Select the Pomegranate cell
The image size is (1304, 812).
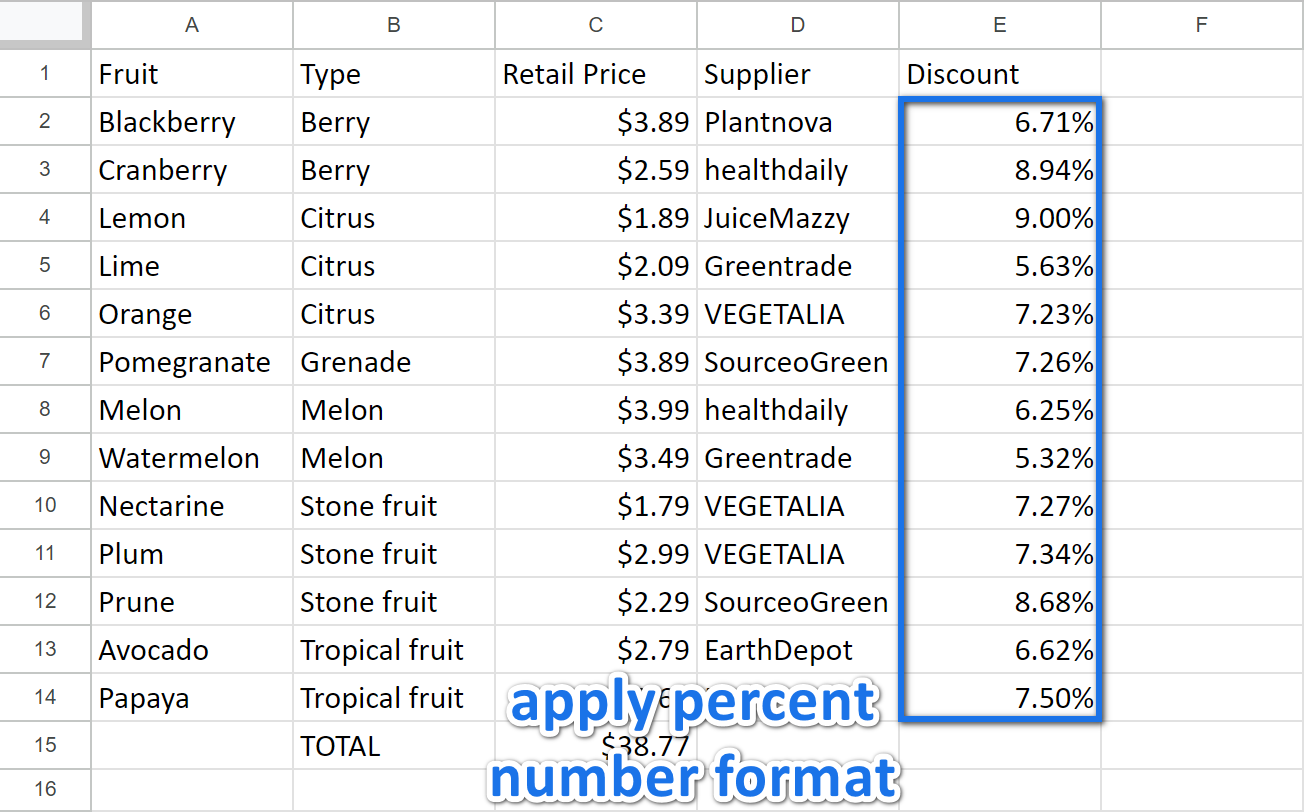[x=192, y=362]
